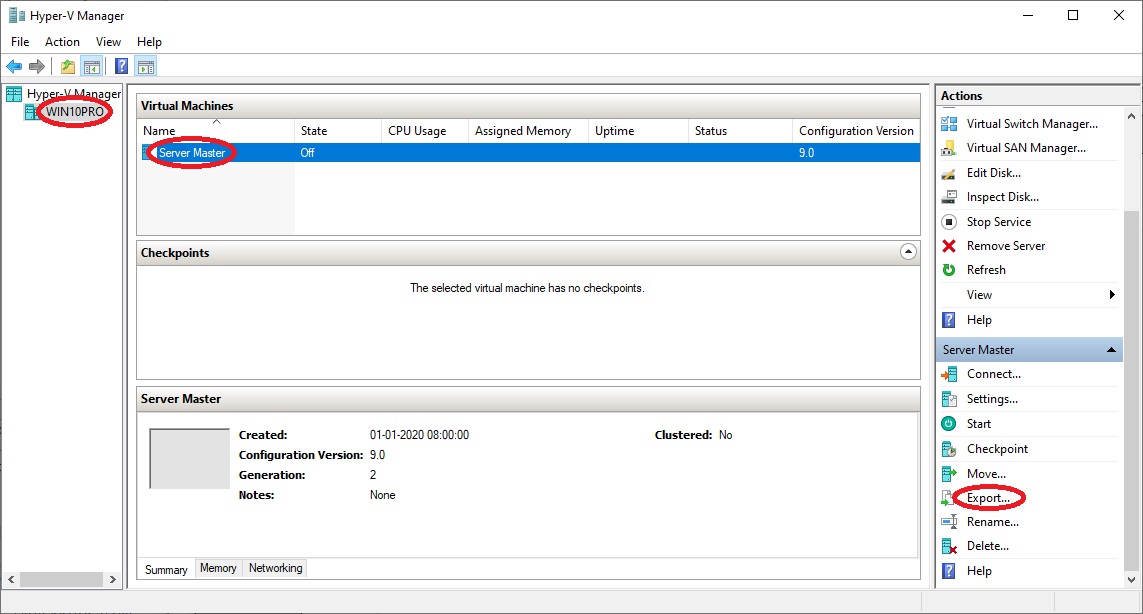Click Virtual Switch Manager... action
The height and width of the screenshot is (614, 1143).
point(1032,124)
